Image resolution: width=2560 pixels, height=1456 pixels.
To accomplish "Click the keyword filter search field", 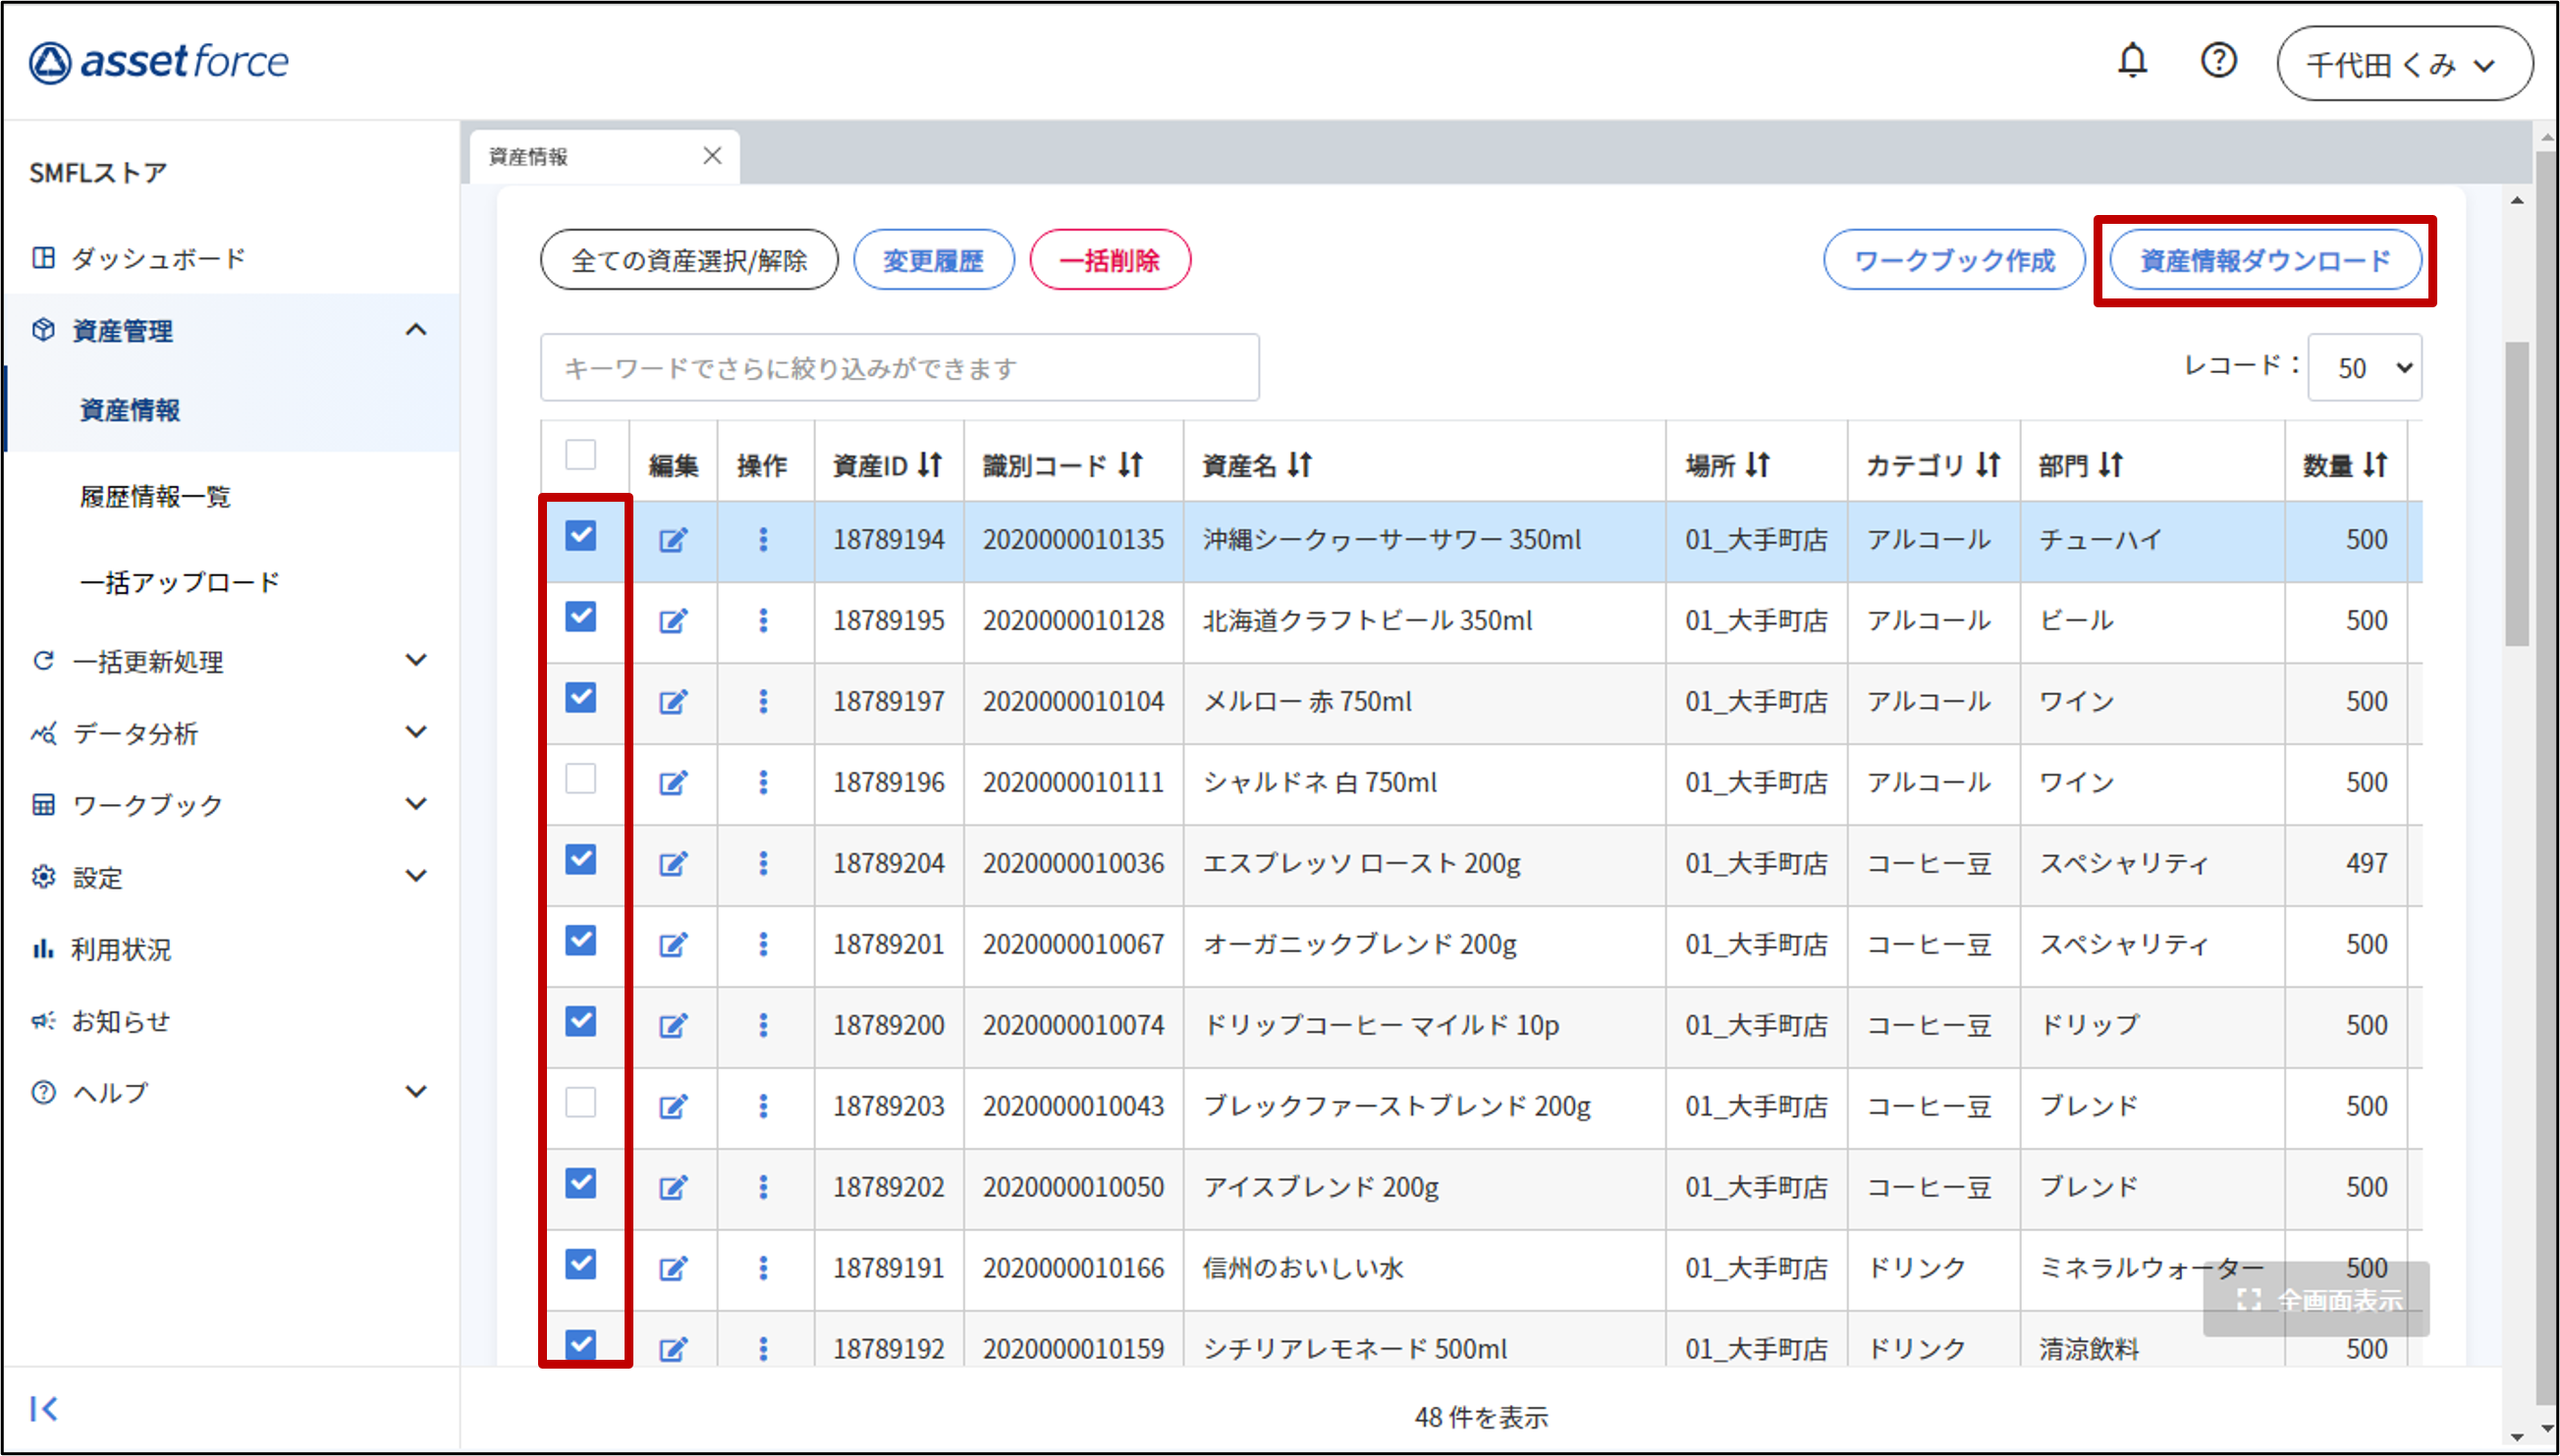I will click(899, 368).
